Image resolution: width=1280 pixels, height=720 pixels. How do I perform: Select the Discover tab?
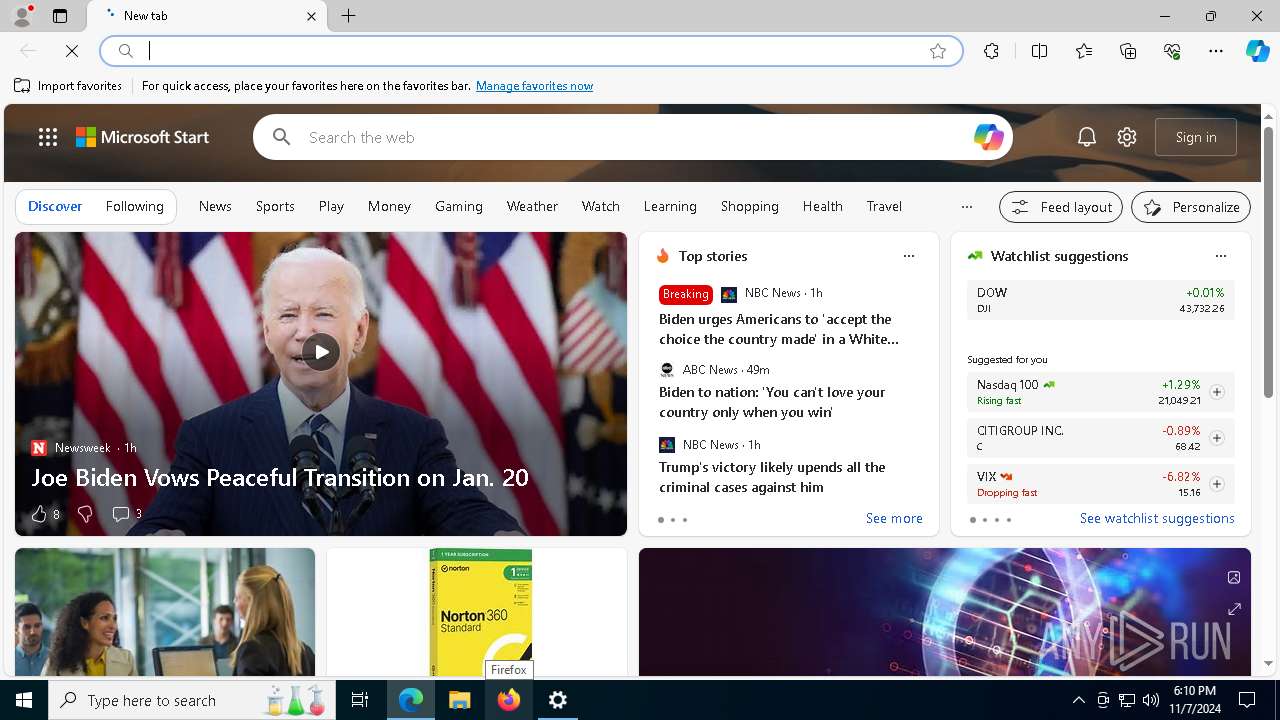point(55,206)
